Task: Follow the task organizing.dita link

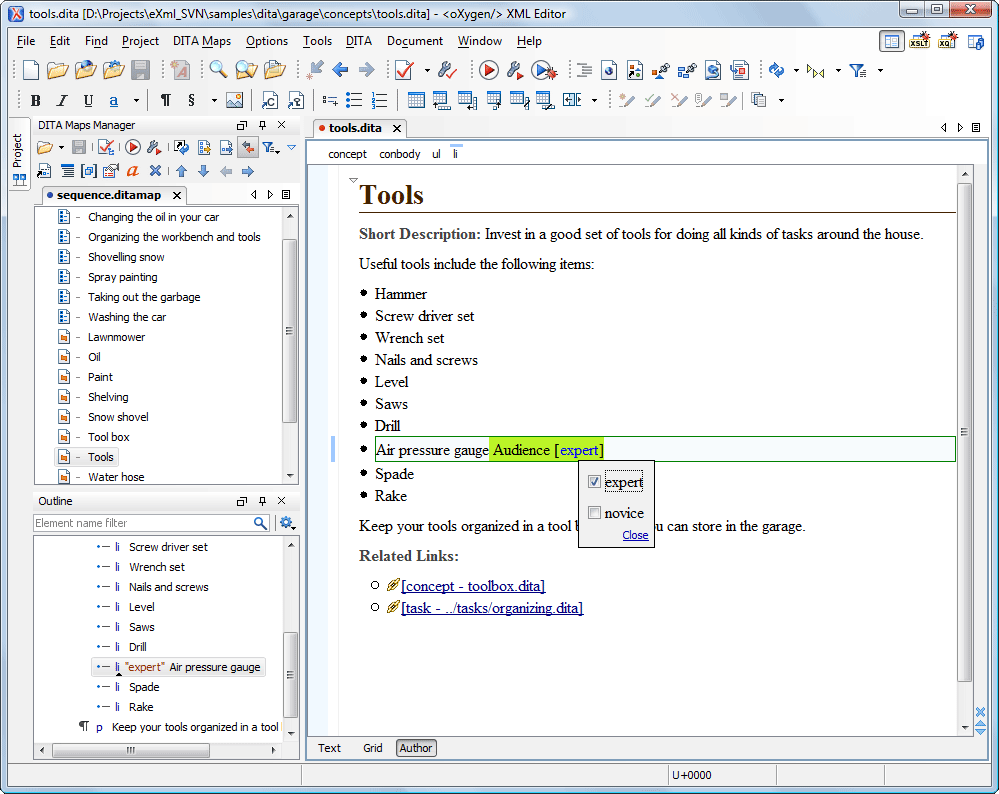Action: (x=492, y=609)
